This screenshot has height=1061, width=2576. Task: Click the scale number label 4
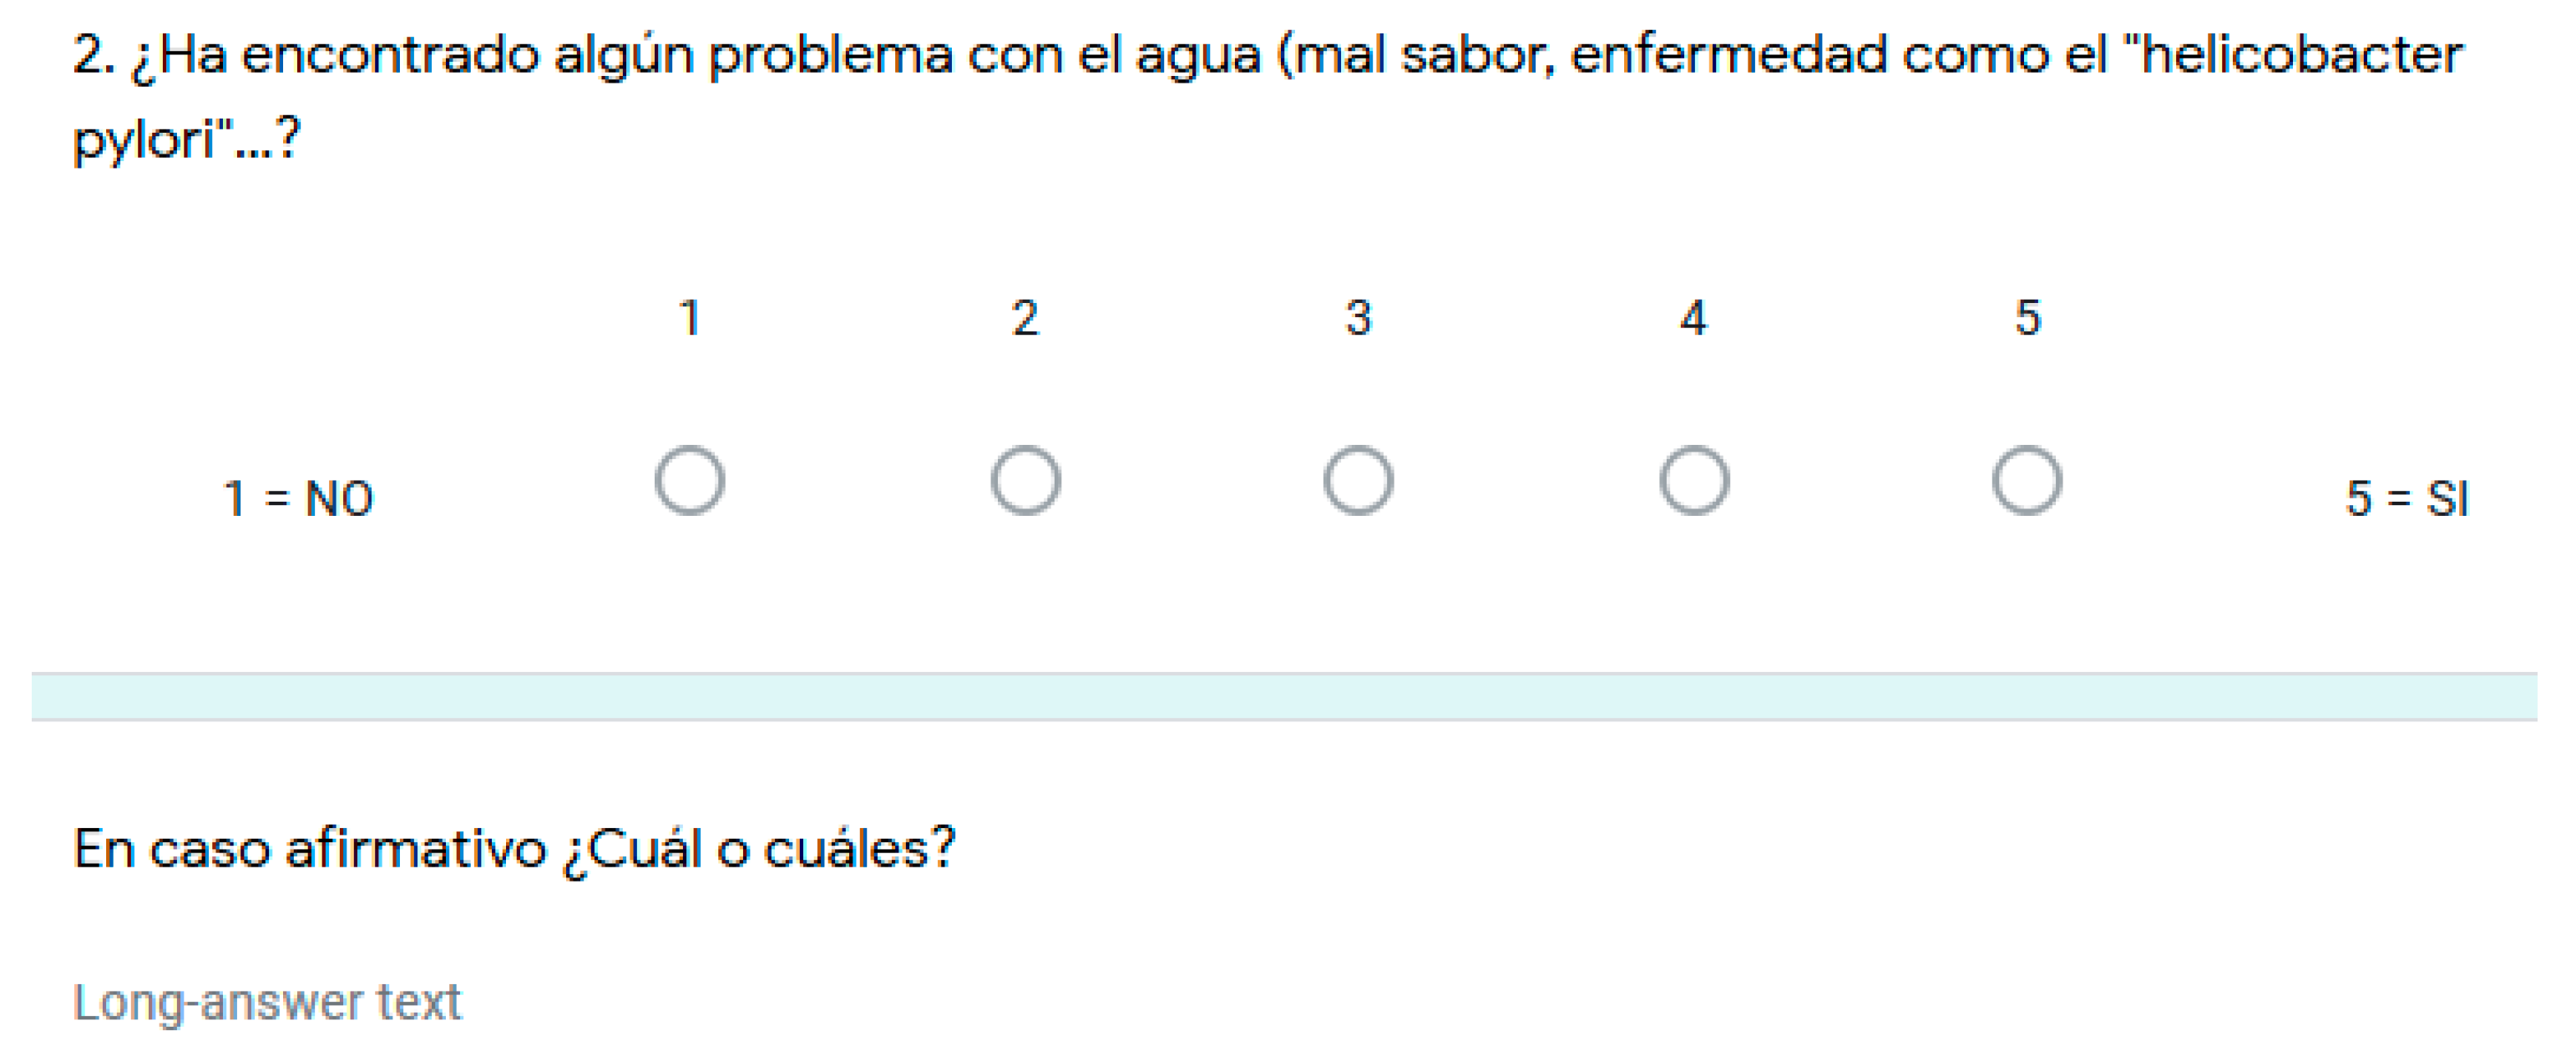pos(1693,319)
